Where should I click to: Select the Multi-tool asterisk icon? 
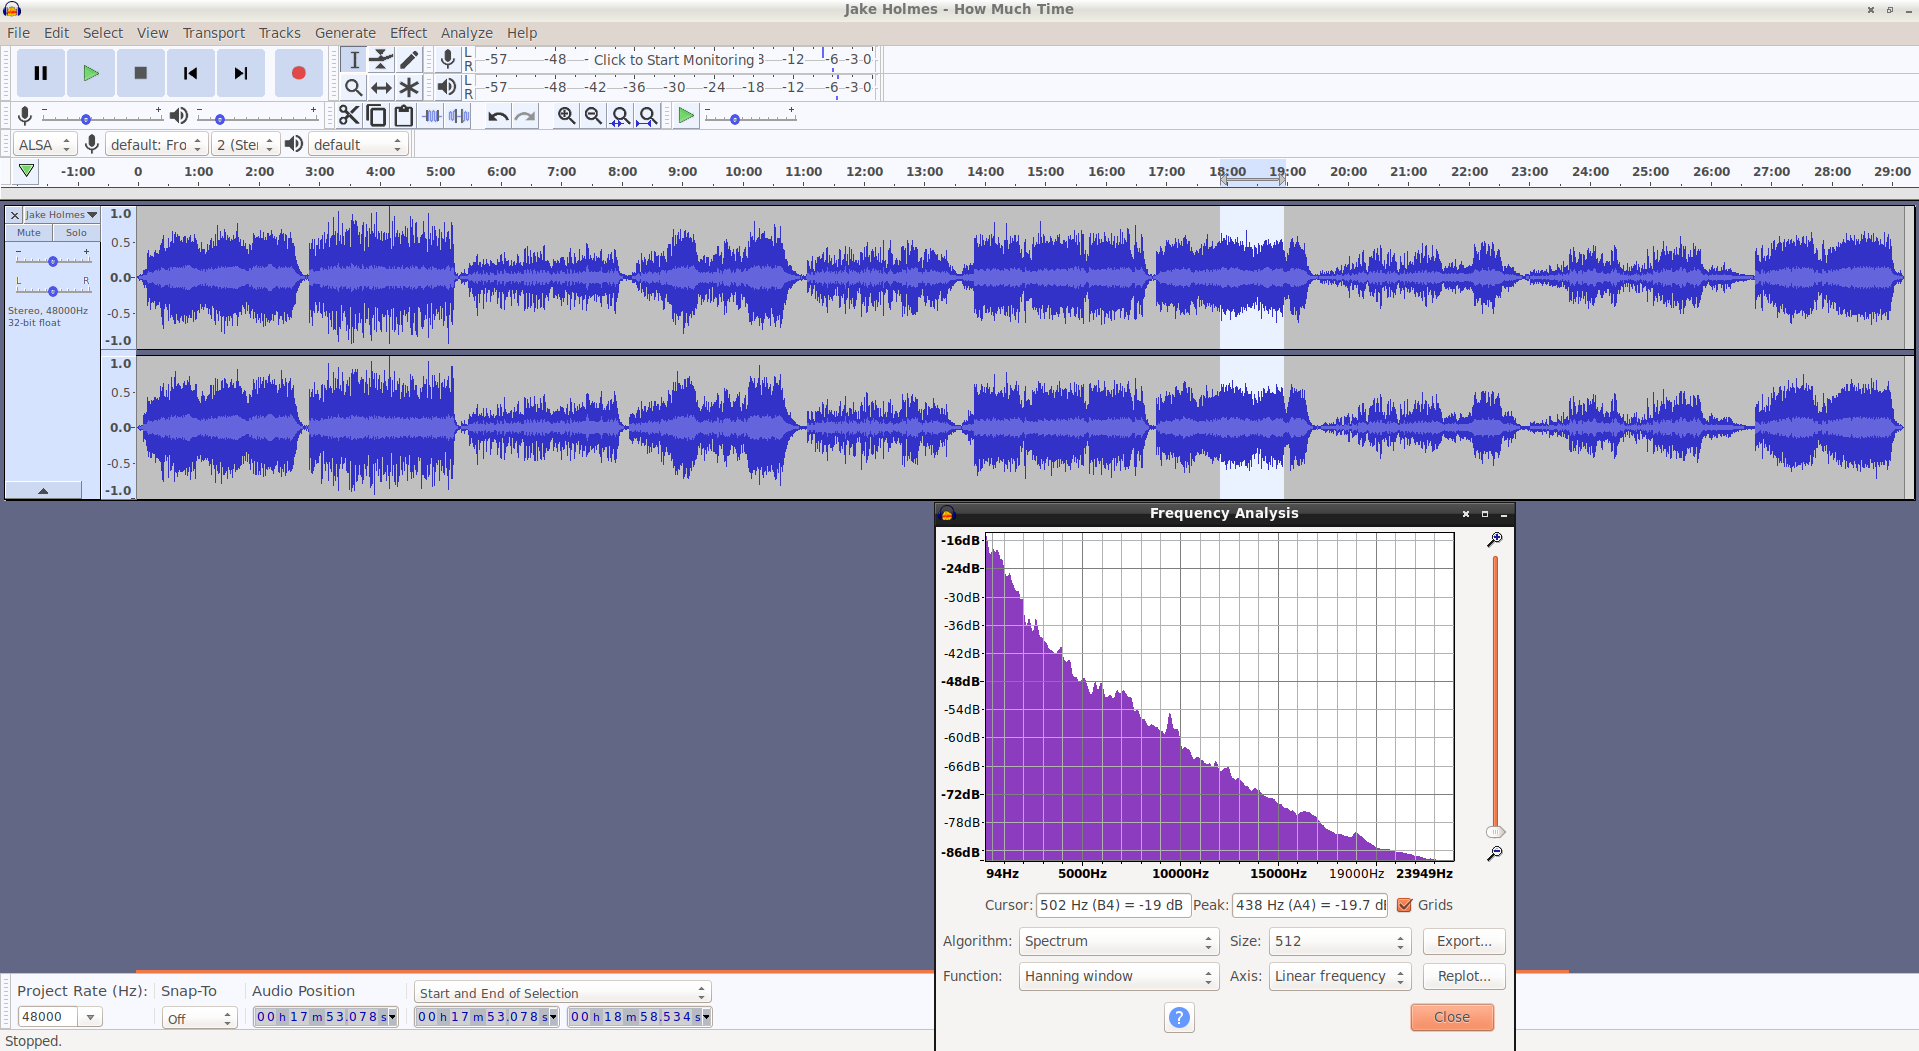tap(409, 88)
